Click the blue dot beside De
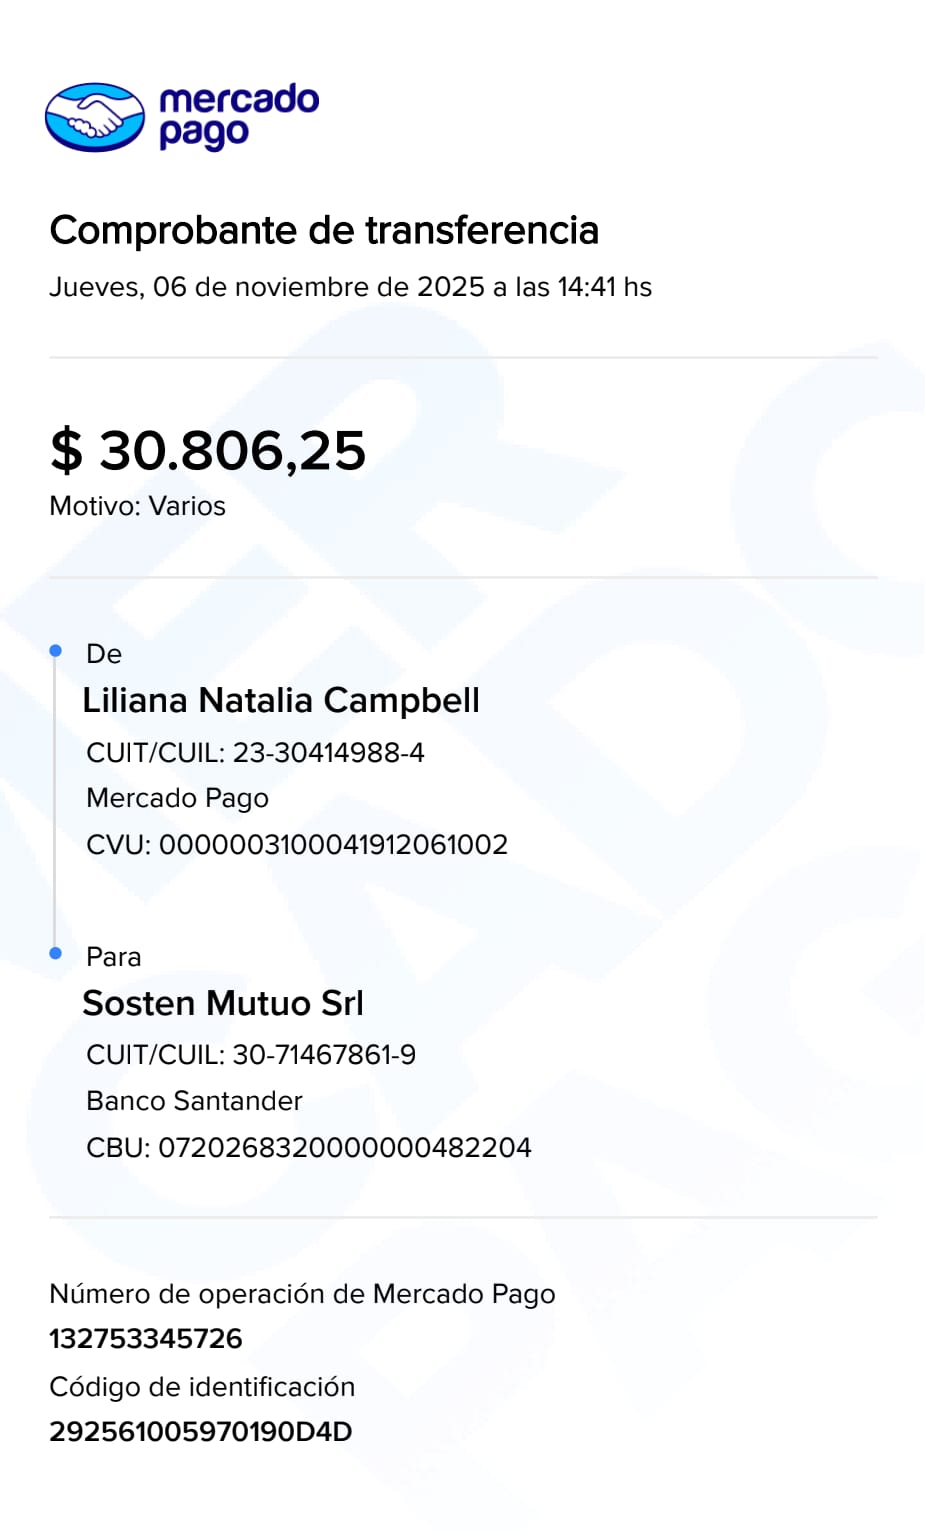The height and width of the screenshot is (1537, 926). 56,651
